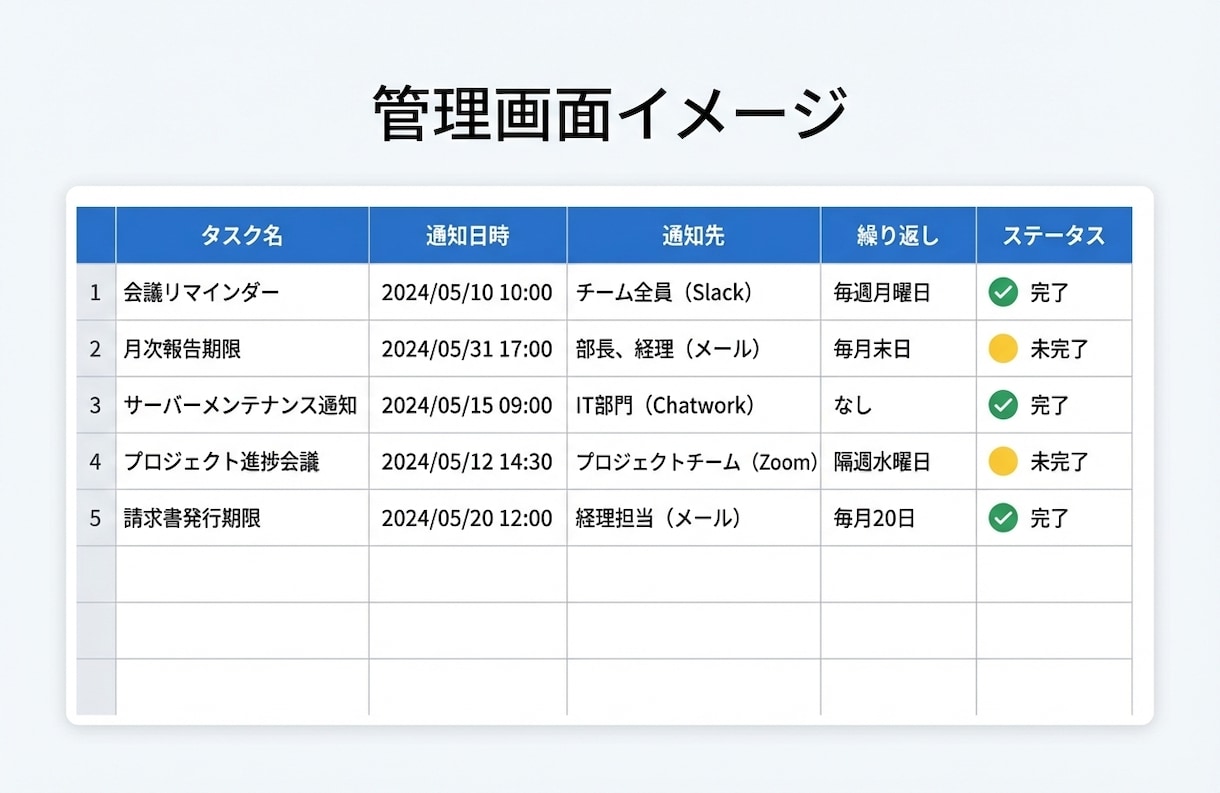Click the なし repeat cell
1220x793 pixels.
(898, 405)
